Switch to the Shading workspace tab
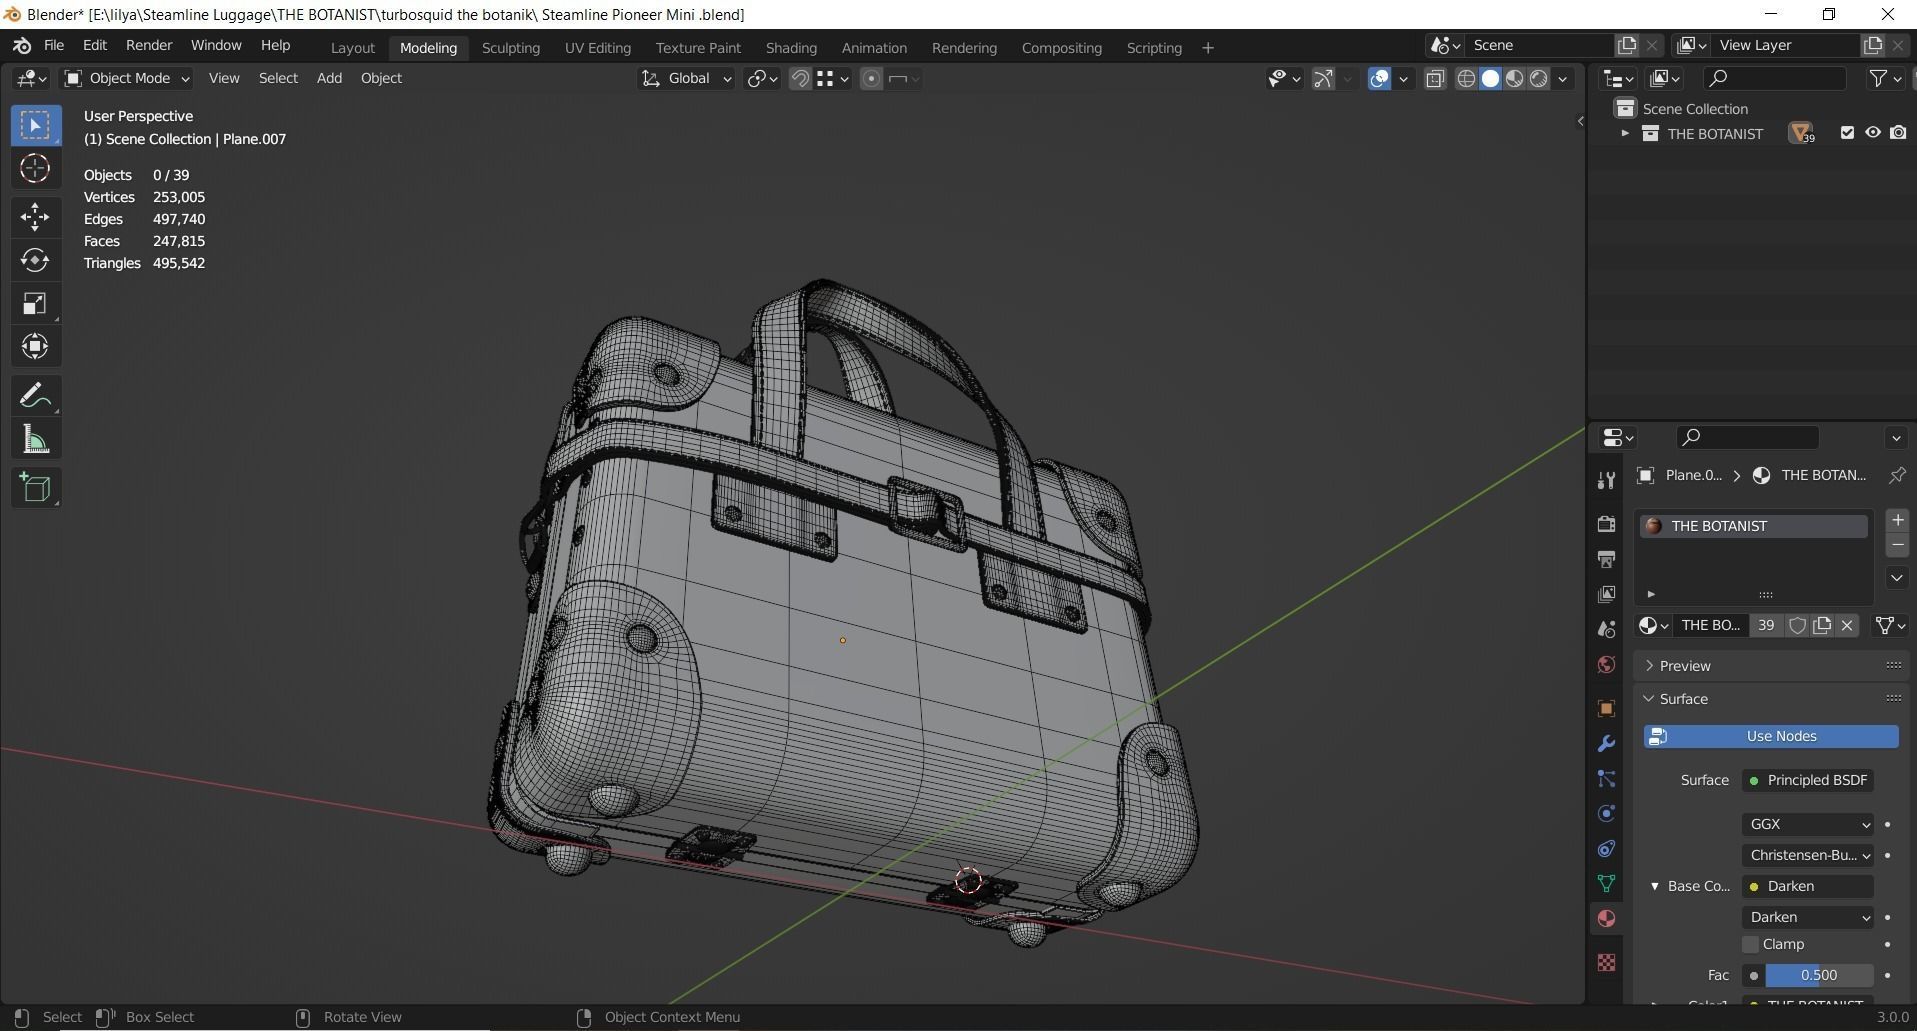The image size is (1917, 1031). pos(791,48)
